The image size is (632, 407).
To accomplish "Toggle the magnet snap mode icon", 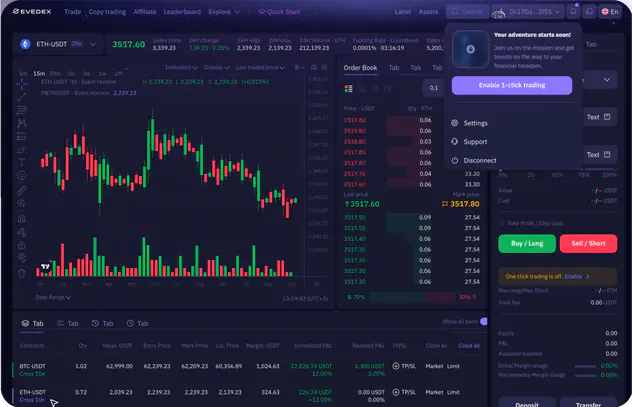I will pos(22,218).
